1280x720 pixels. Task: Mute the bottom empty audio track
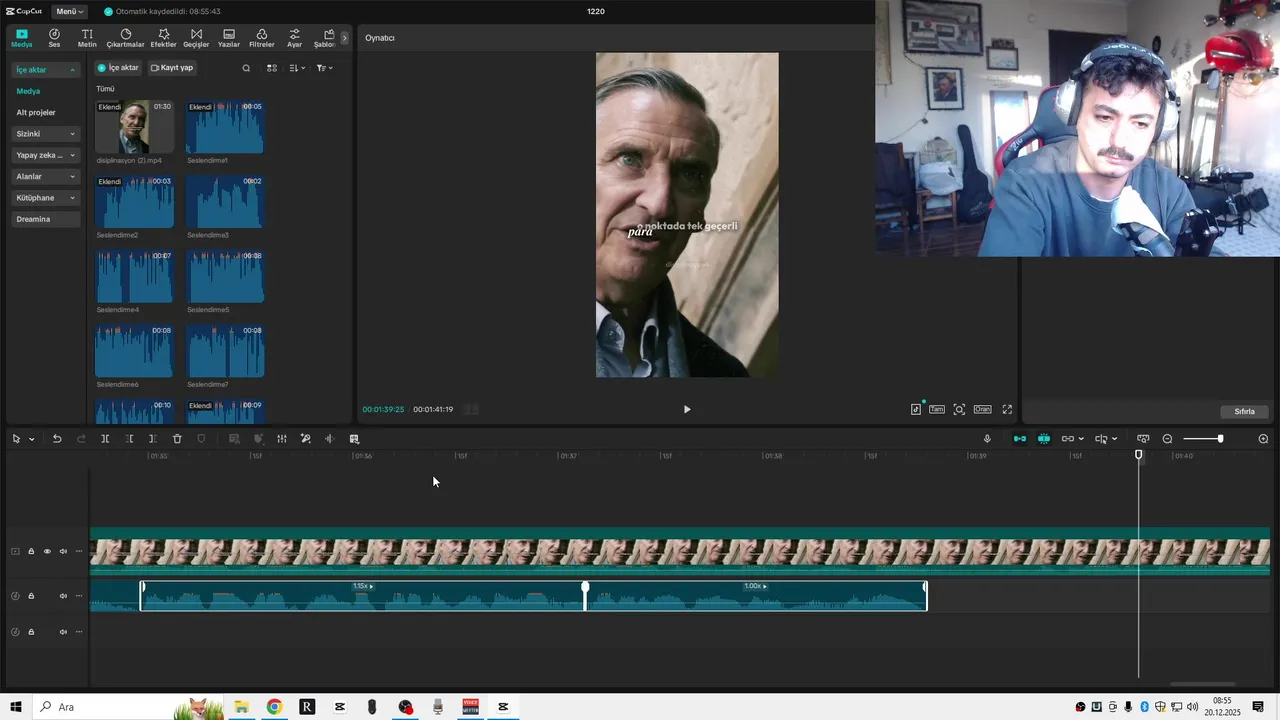63,632
